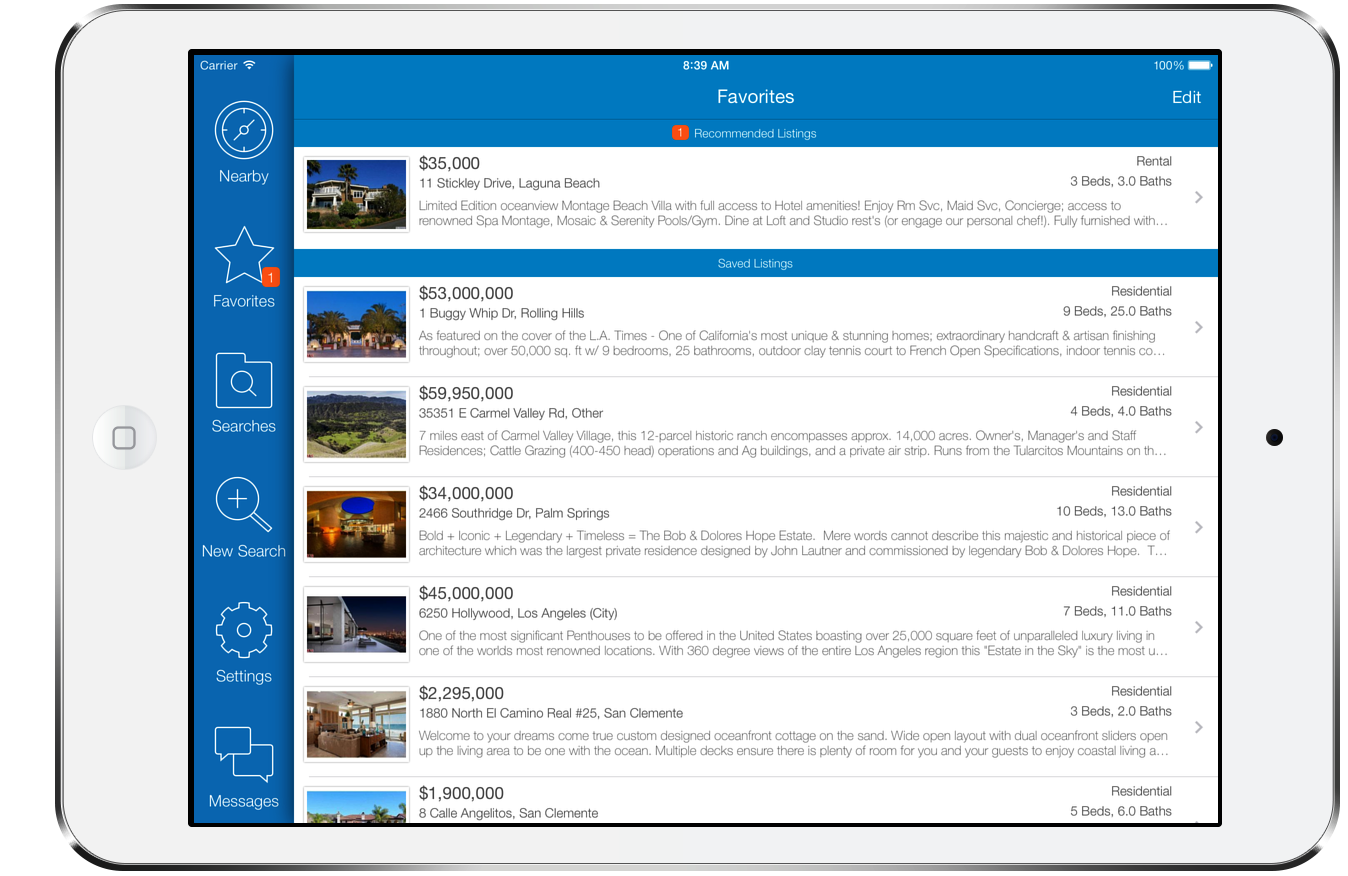Click the Favorites title in header
This screenshot has height=876, width=1348.
756,97
